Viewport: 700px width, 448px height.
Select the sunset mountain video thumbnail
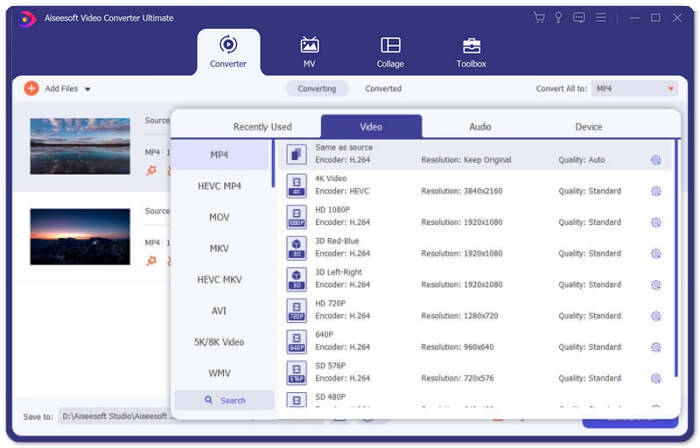coord(80,236)
